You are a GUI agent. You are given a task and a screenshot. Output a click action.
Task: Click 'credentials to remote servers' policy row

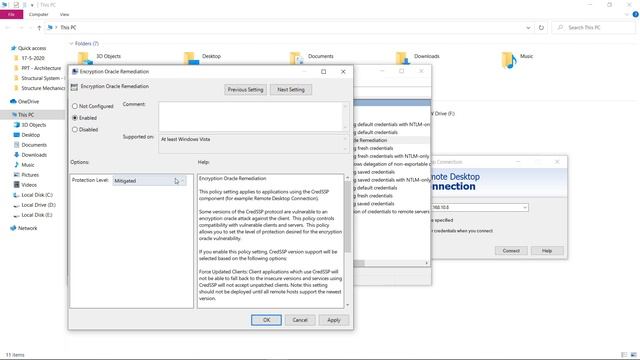pyautogui.click(x=392, y=212)
